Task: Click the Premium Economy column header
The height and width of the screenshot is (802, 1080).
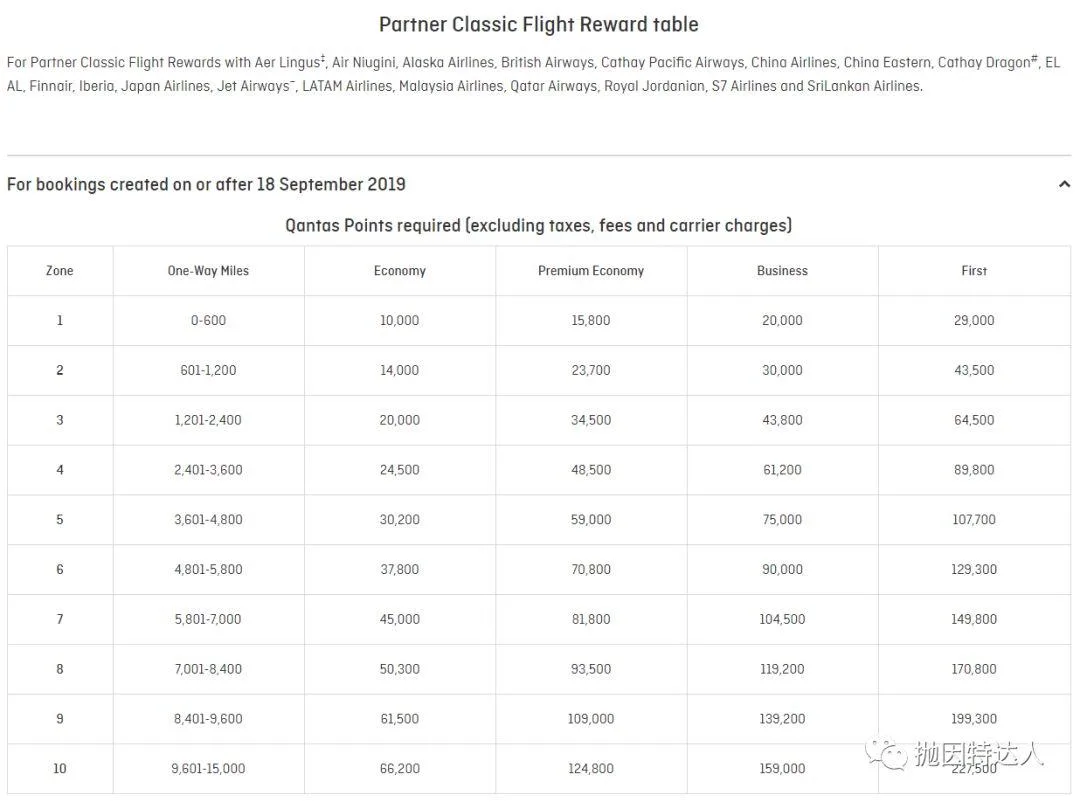Action: click(590, 270)
